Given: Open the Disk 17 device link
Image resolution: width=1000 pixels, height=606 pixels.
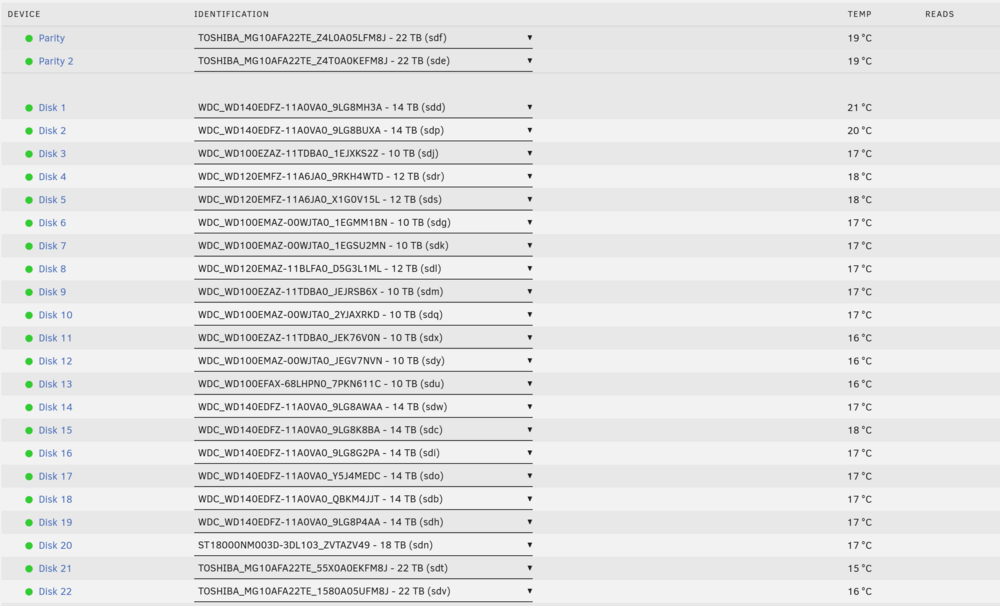Looking at the screenshot, I should pos(55,477).
